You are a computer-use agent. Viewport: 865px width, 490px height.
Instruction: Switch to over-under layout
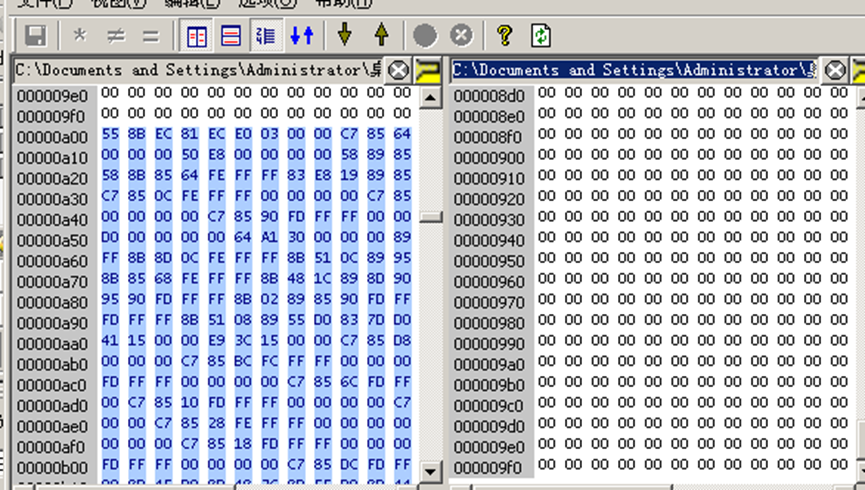tap(231, 36)
